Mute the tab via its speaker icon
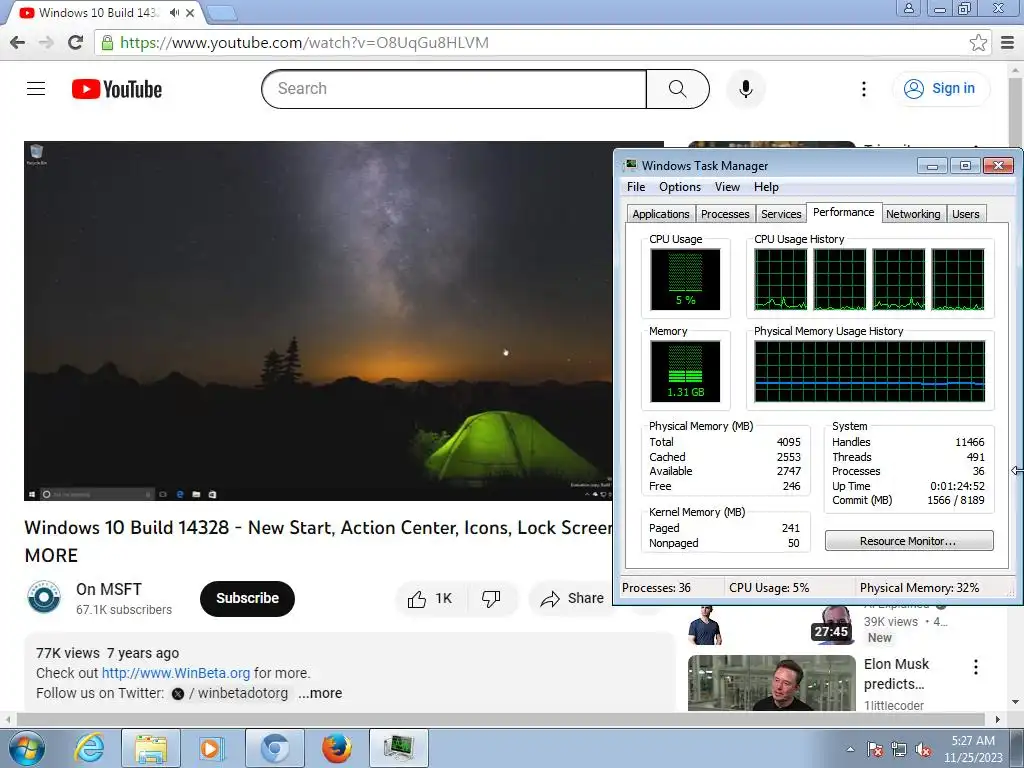 point(174,12)
